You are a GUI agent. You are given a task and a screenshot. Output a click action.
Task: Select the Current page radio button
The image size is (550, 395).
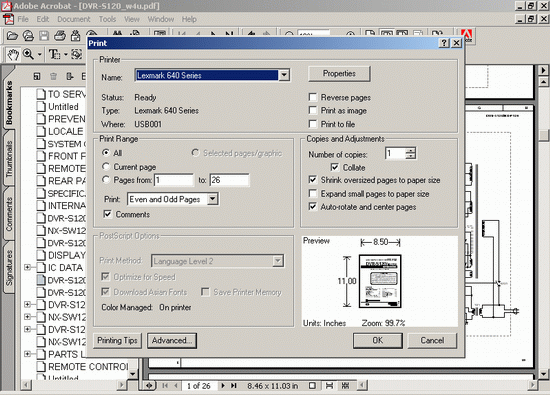tap(106, 166)
